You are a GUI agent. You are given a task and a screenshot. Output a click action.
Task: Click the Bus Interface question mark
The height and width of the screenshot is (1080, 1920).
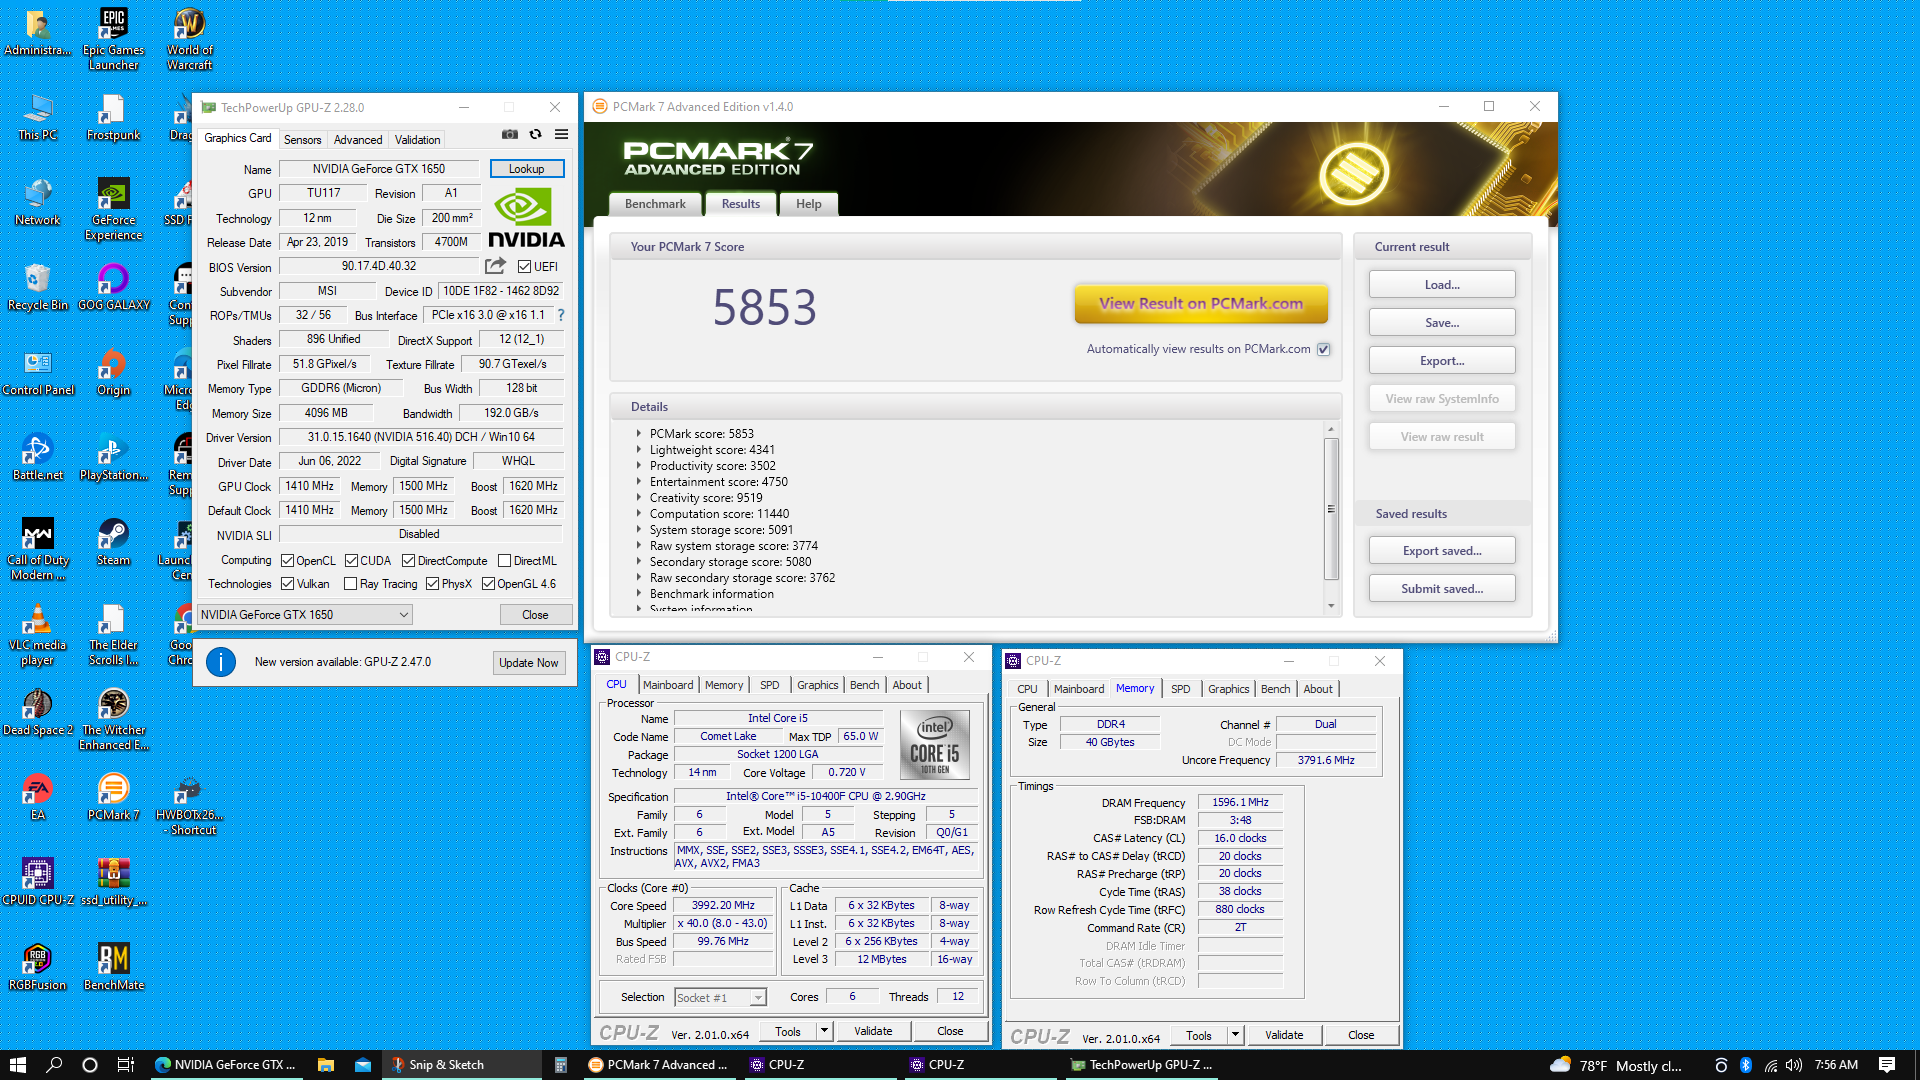pyautogui.click(x=561, y=315)
